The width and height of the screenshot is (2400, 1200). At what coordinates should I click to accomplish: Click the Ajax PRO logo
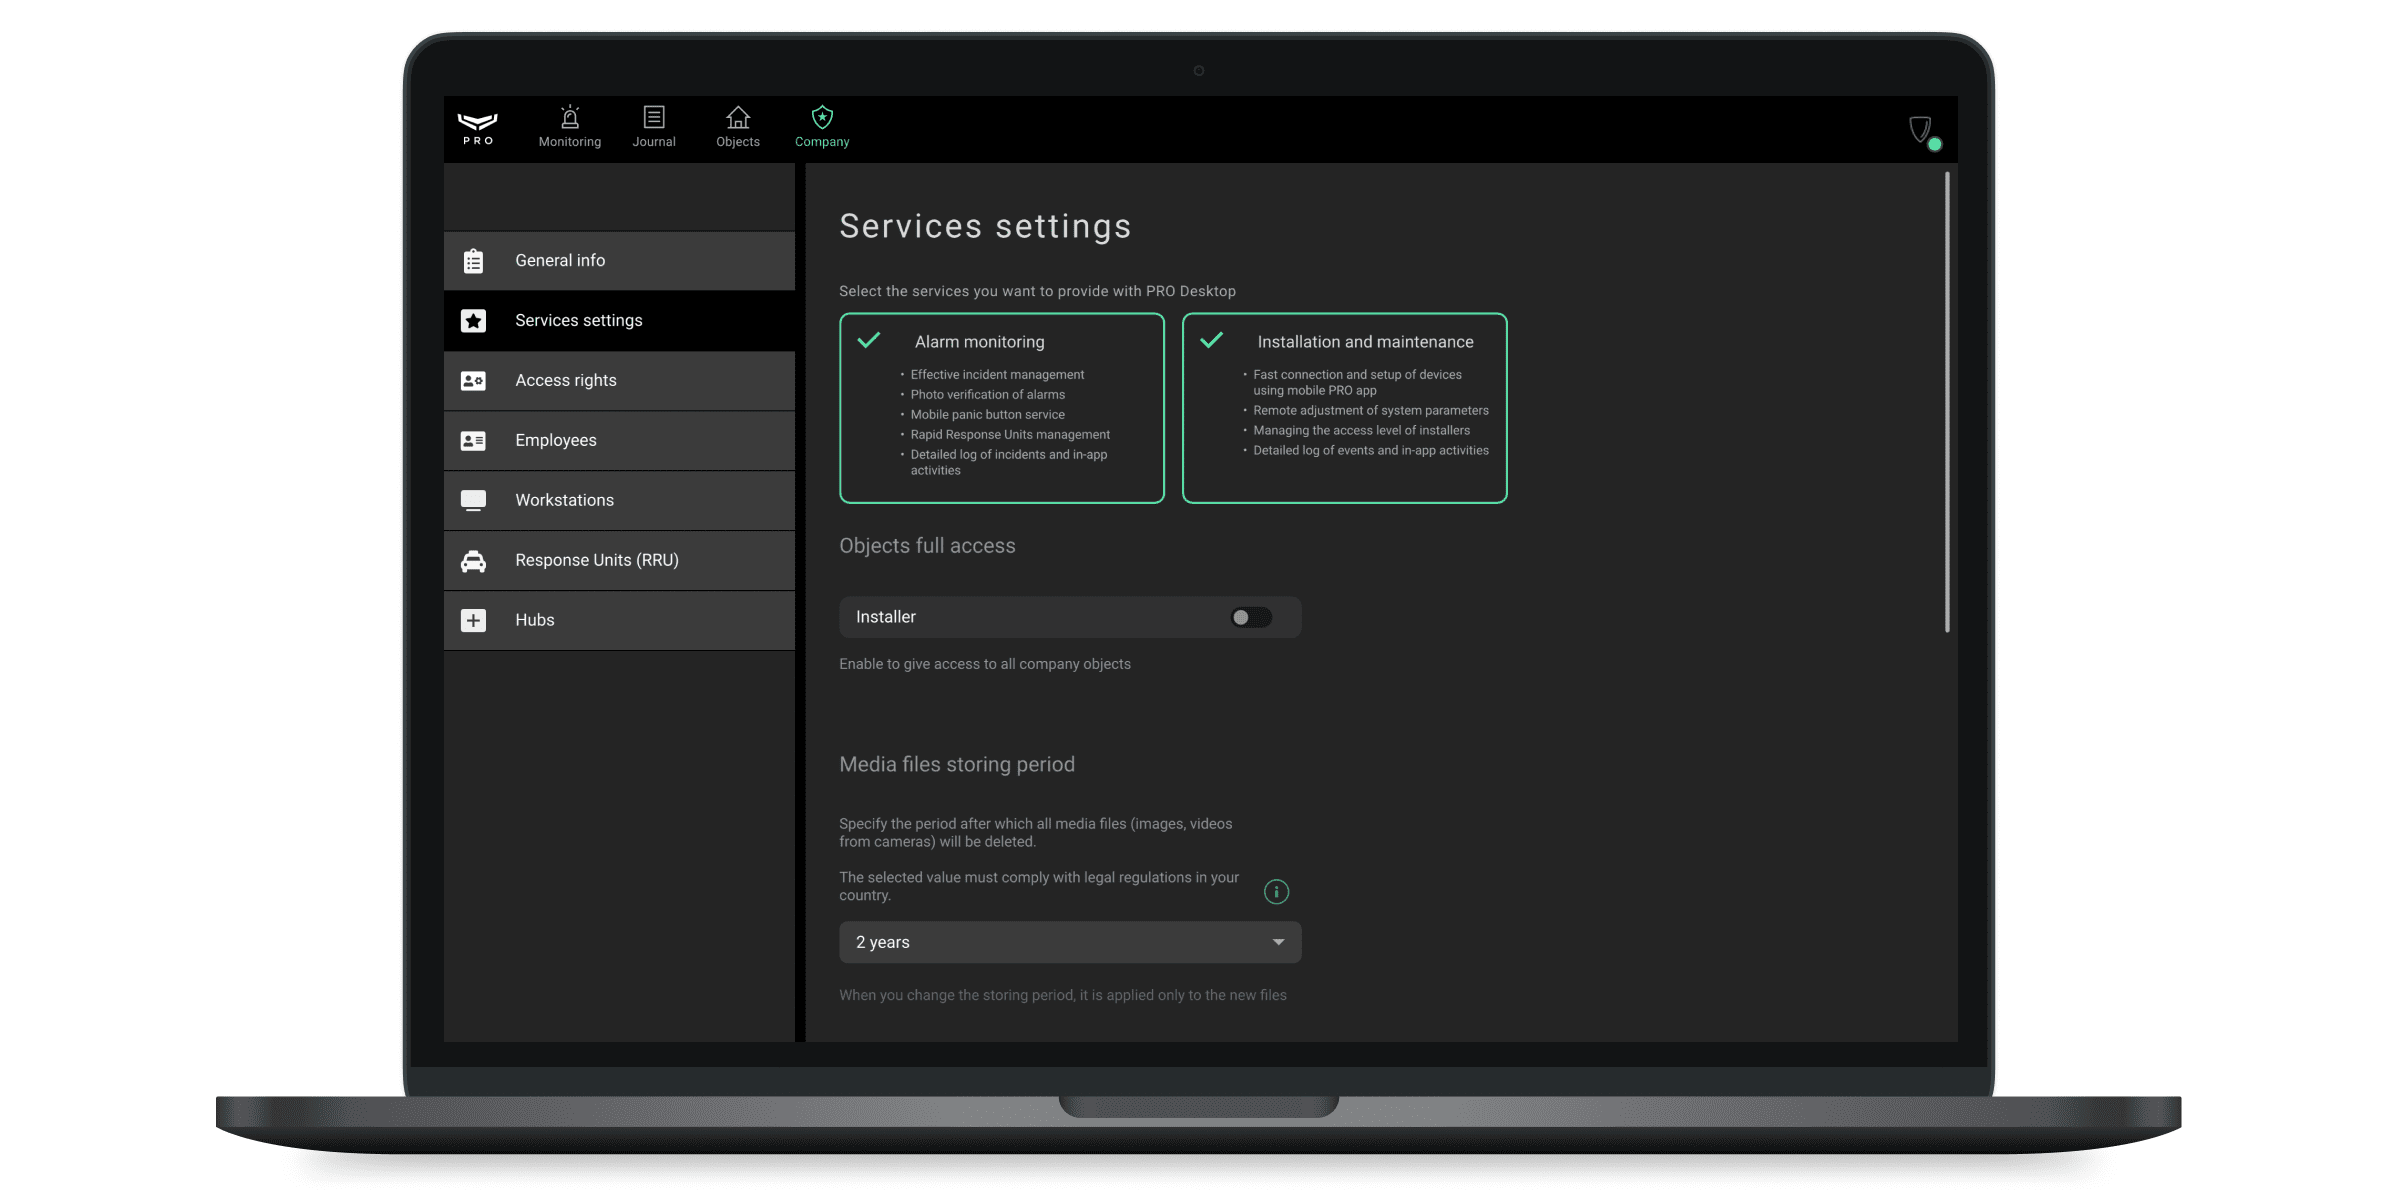tap(478, 128)
